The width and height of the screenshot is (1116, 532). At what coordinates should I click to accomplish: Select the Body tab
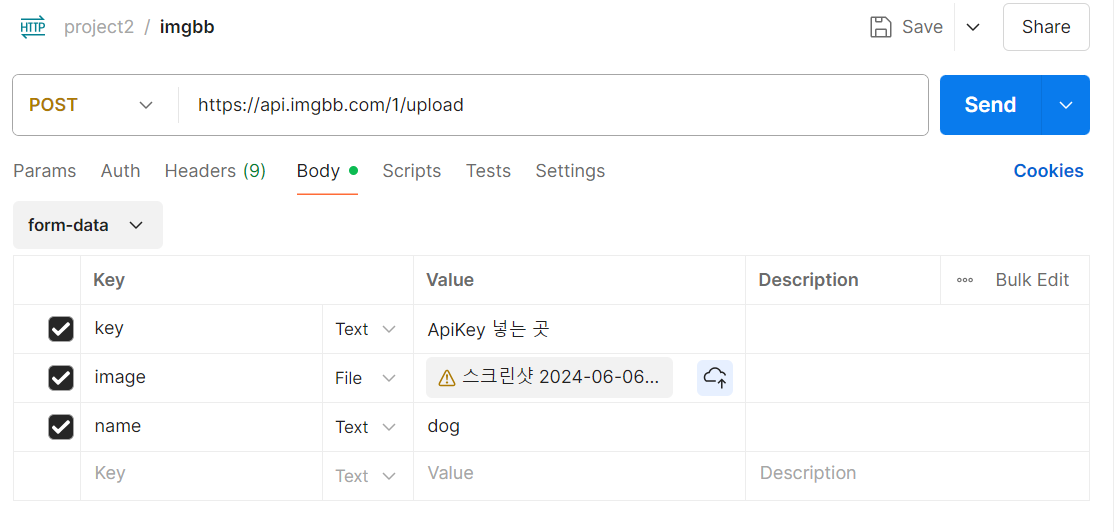pyautogui.click(x=327, y=171)
